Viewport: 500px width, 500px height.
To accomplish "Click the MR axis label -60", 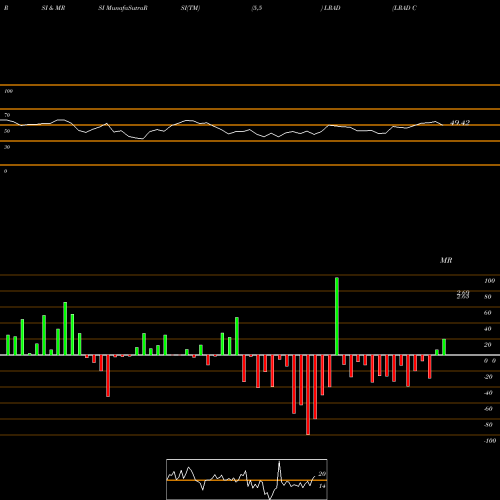I will coord(488,409).
